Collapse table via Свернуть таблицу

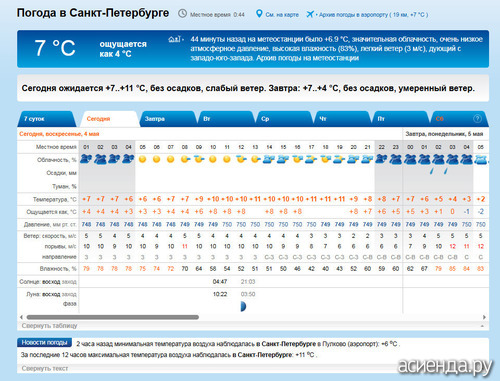coord(49,326)
